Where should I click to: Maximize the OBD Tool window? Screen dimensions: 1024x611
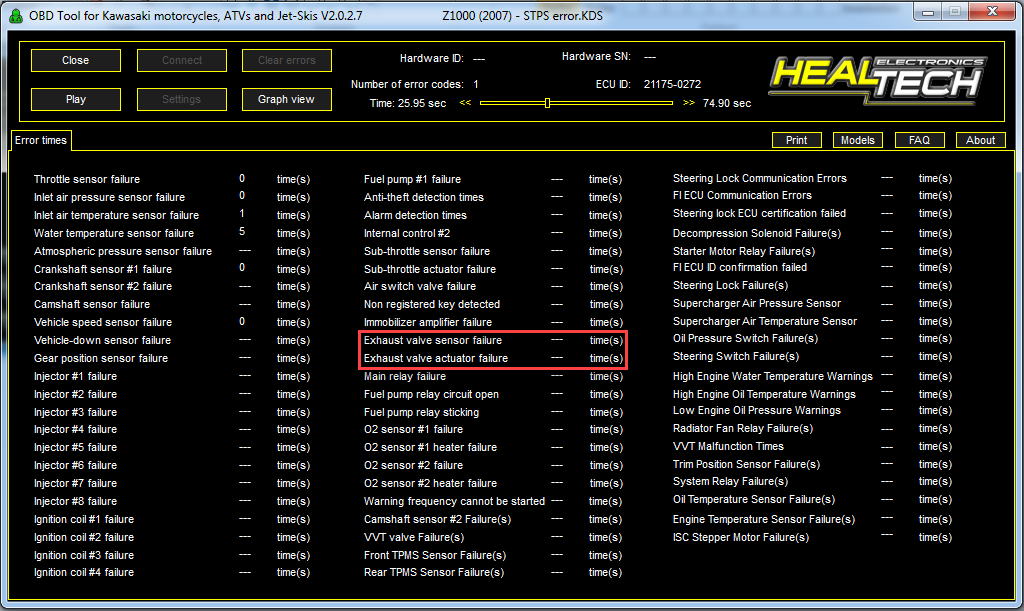pyautogui.click(x=954, y=12)
